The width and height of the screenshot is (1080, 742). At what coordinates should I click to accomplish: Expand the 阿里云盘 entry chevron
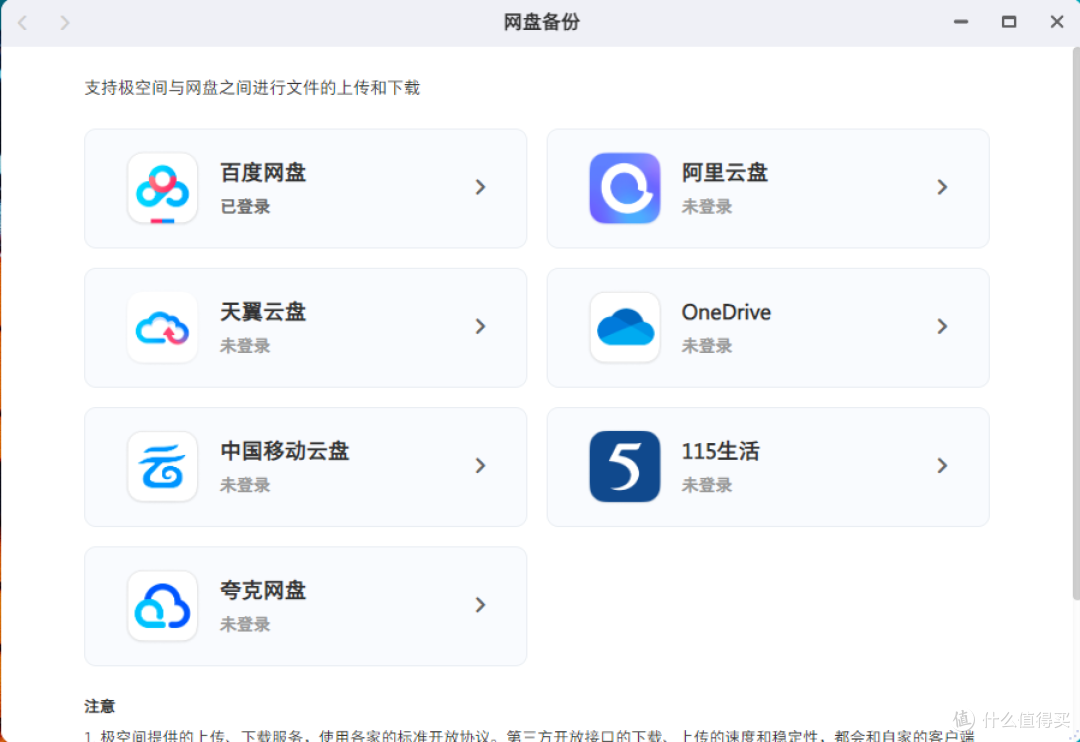tap(942, 187)
